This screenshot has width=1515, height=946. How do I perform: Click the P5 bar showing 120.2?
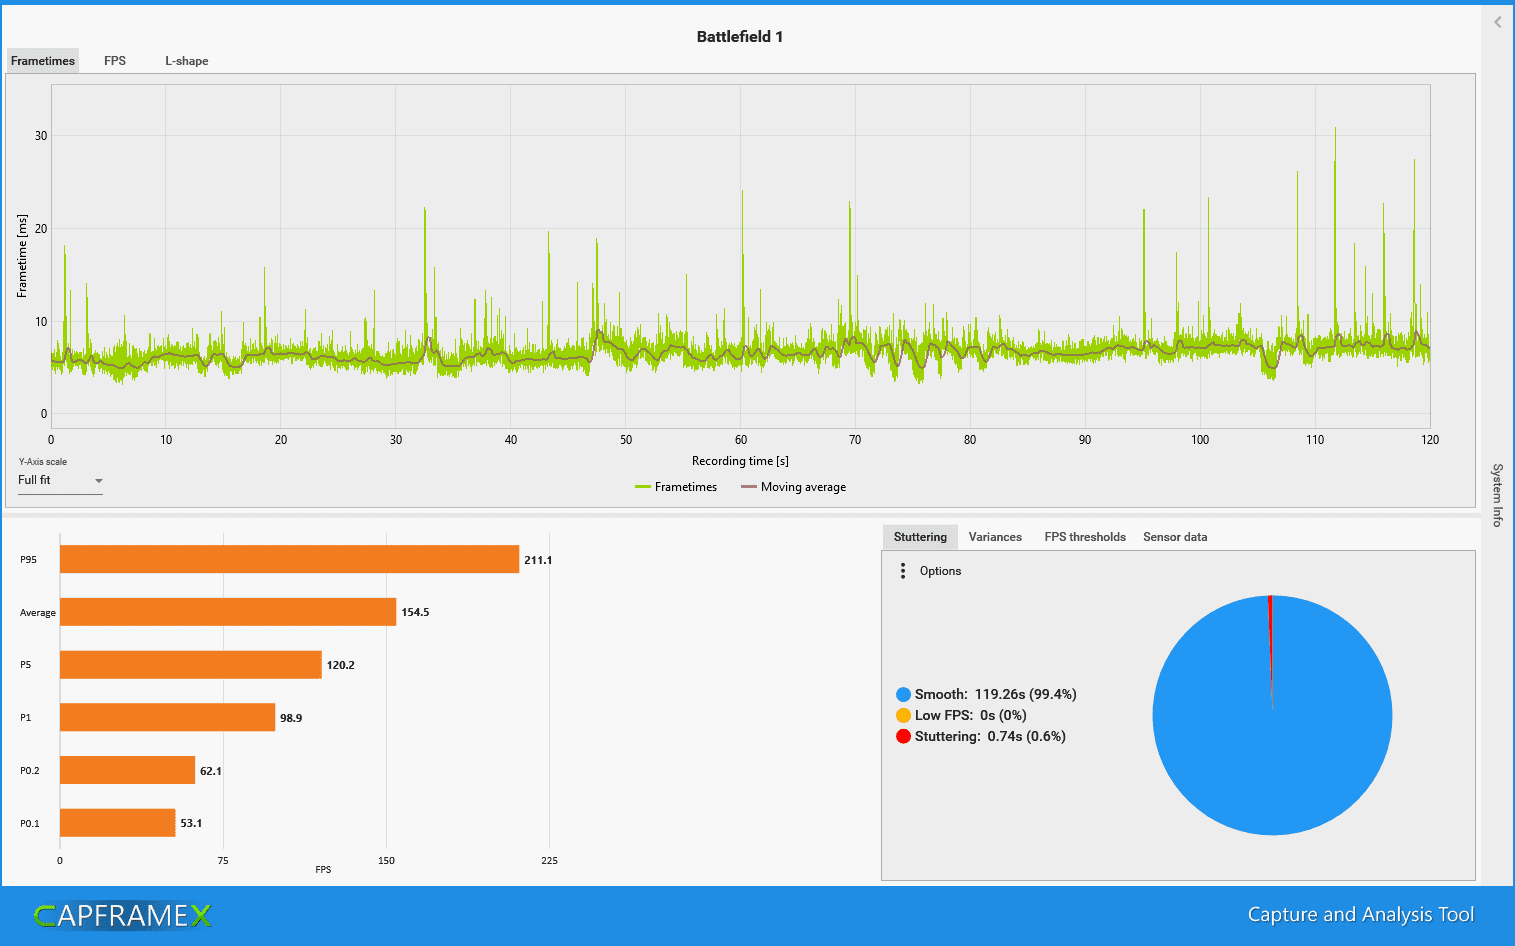tap(191, 665)
